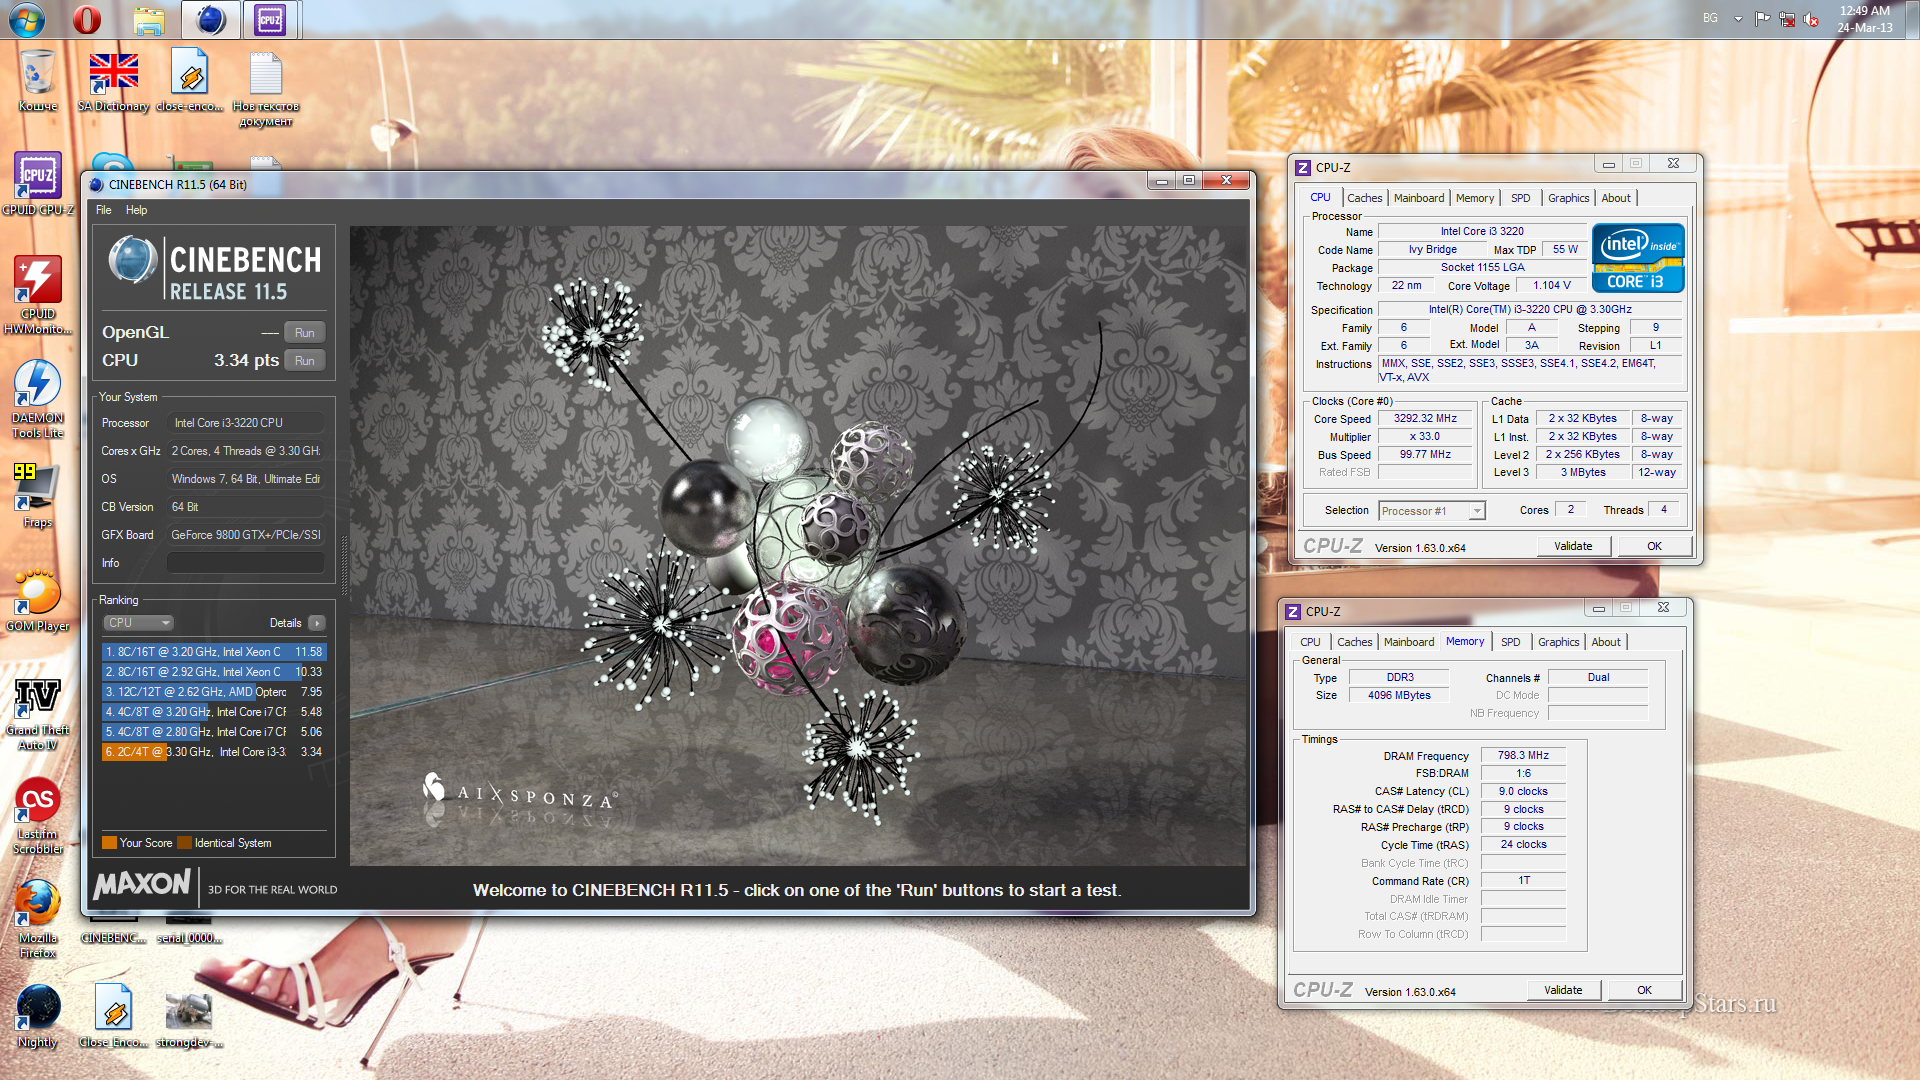Open SPD tab in upper CPU-Z
The image size is (1920, 1080).
pyautogui.click(x=1520, y=198)
